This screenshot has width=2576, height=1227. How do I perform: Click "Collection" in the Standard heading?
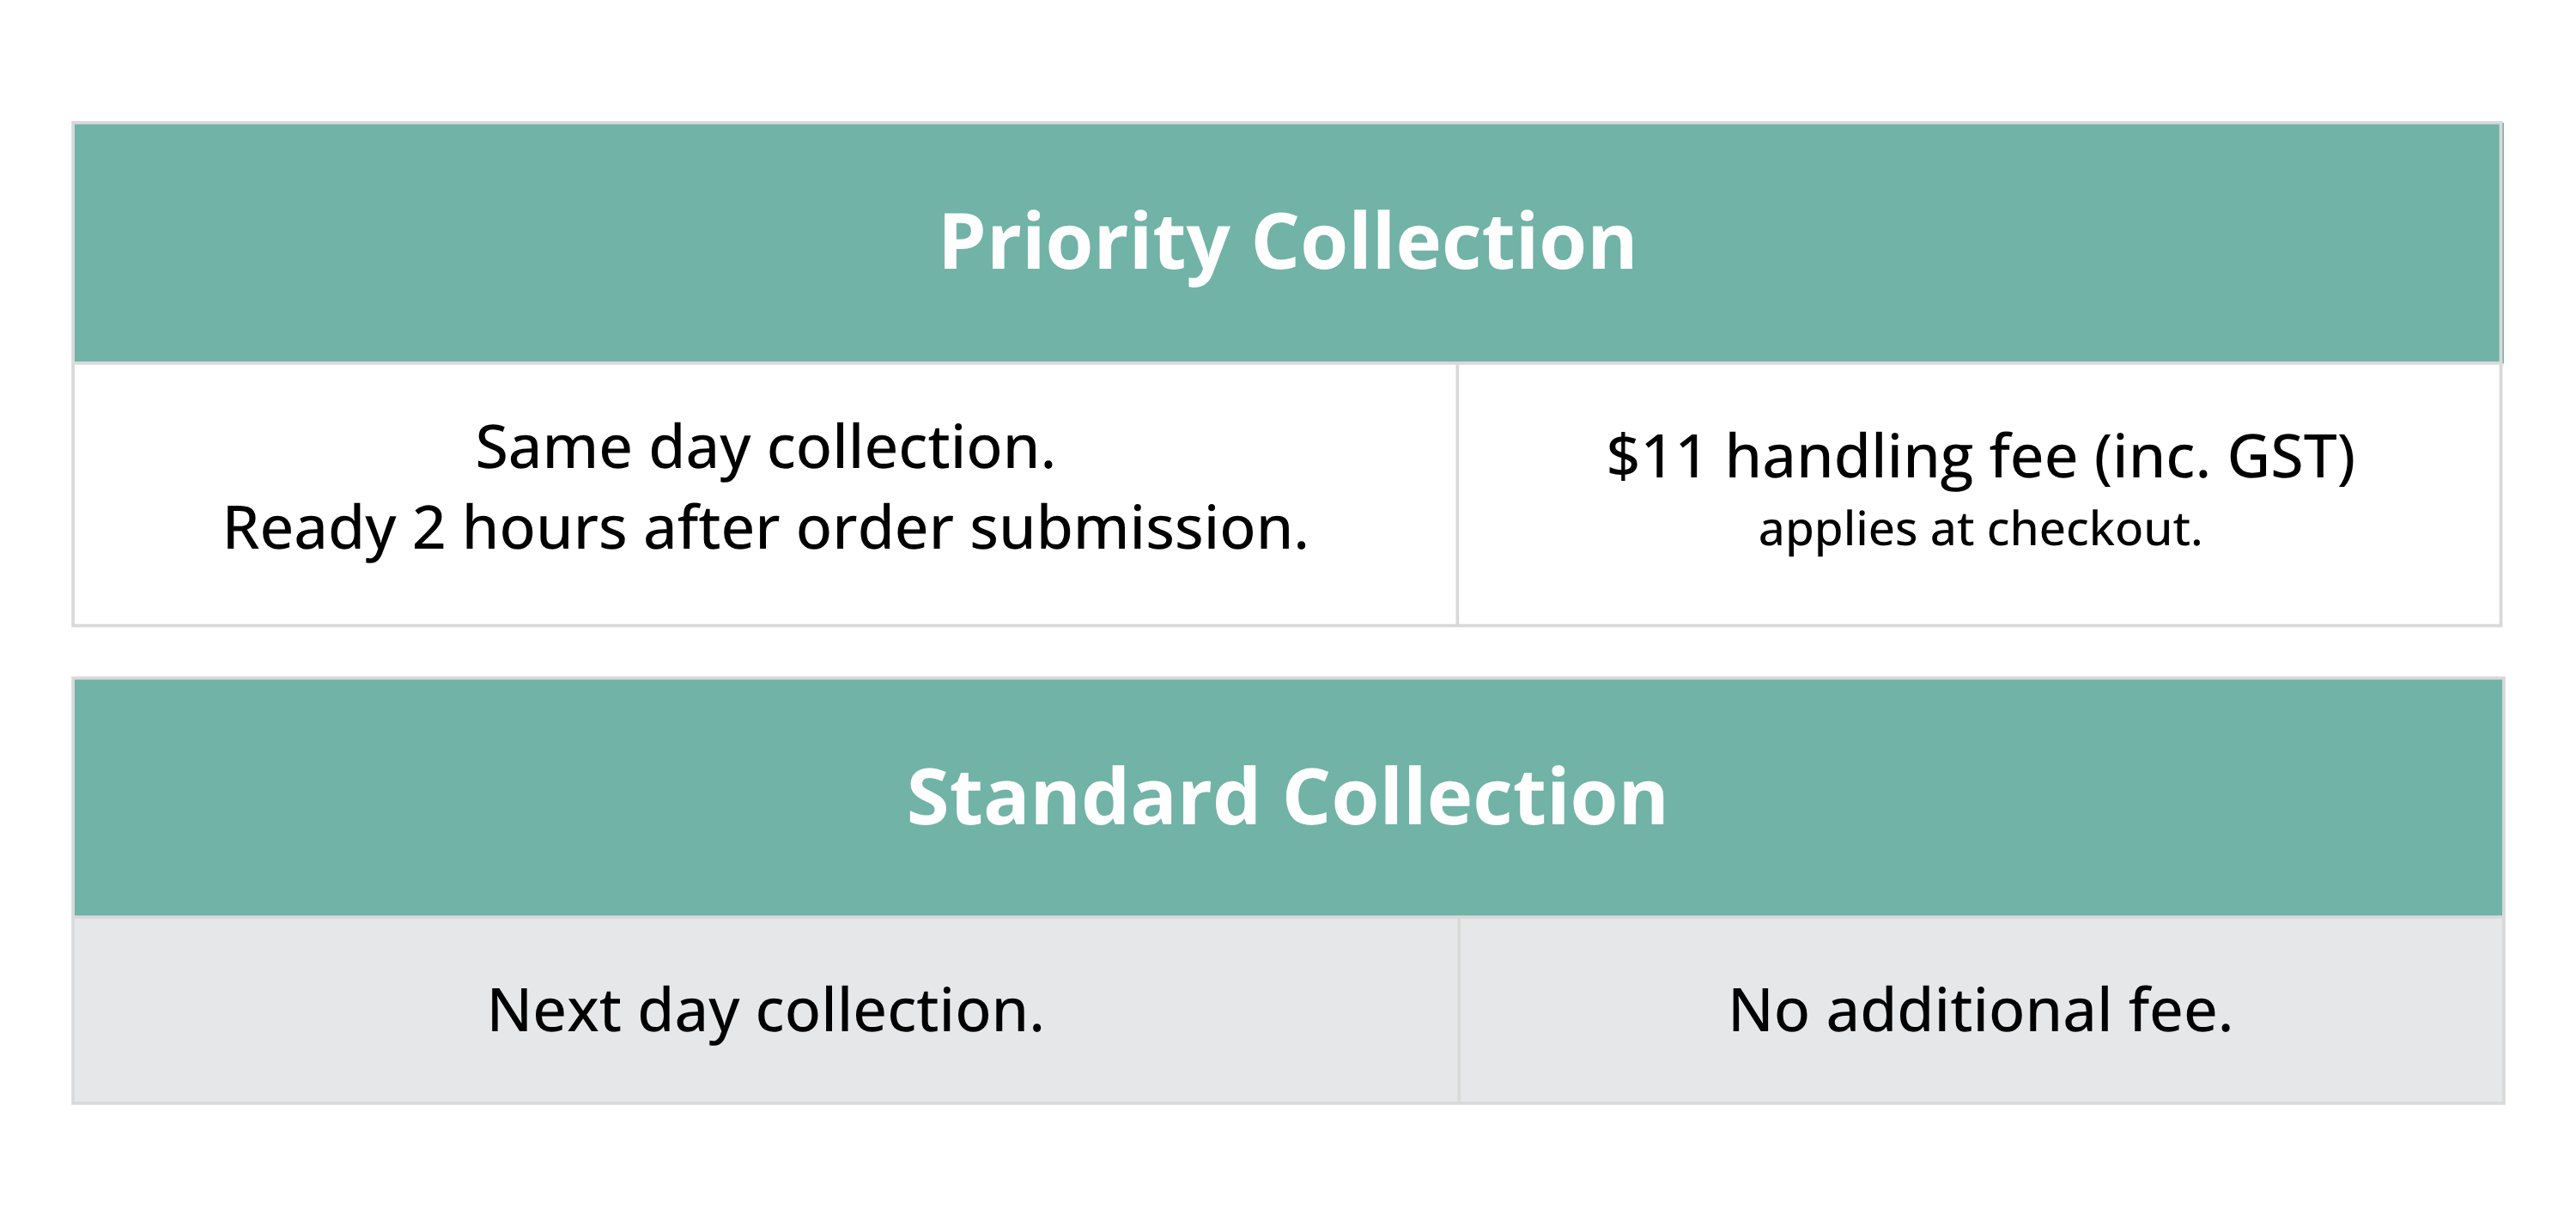pyautogui.click(x=1475, y=797)
